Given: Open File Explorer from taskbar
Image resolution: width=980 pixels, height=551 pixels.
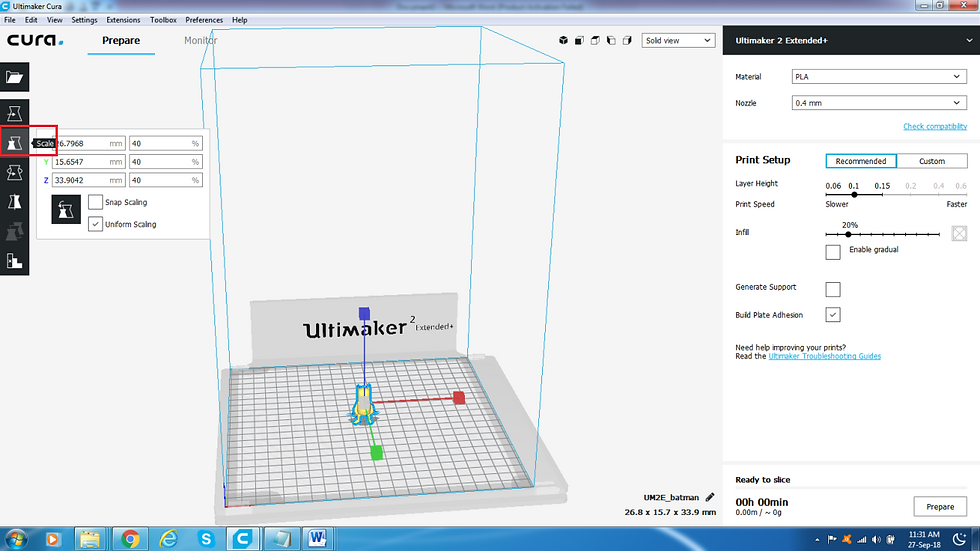Looking at the screenshot, I should point(91,539).
